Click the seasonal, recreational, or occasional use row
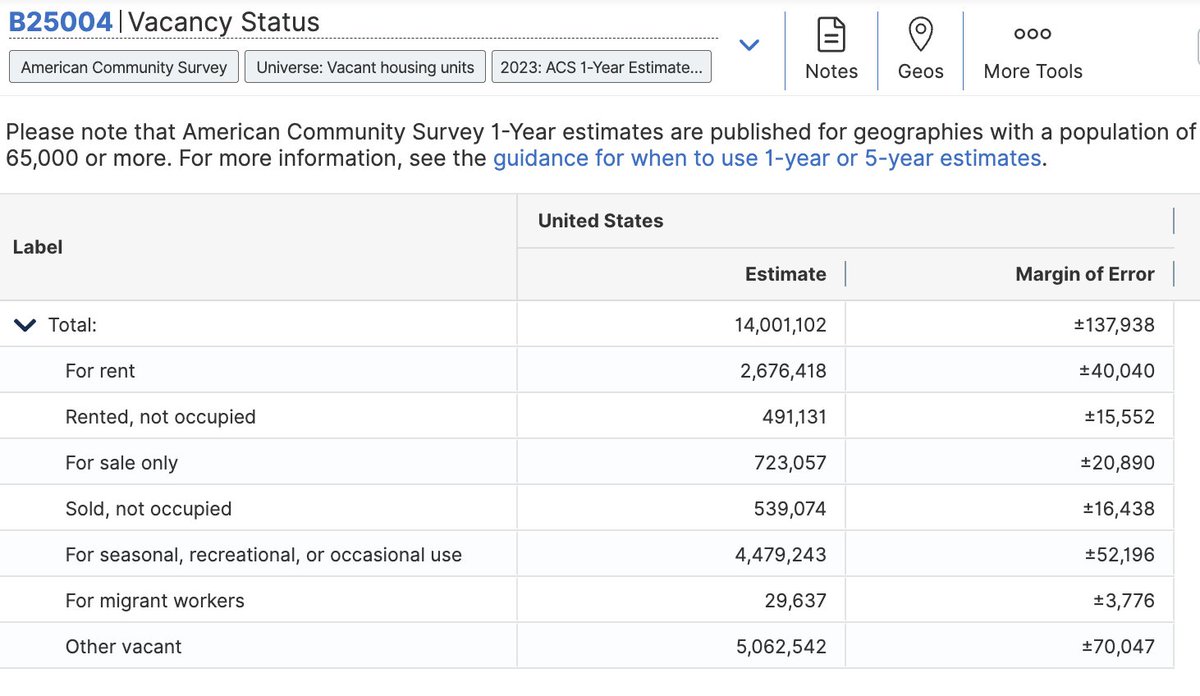The height and width of the screenshot is (696, 1200). pos(600,555)
